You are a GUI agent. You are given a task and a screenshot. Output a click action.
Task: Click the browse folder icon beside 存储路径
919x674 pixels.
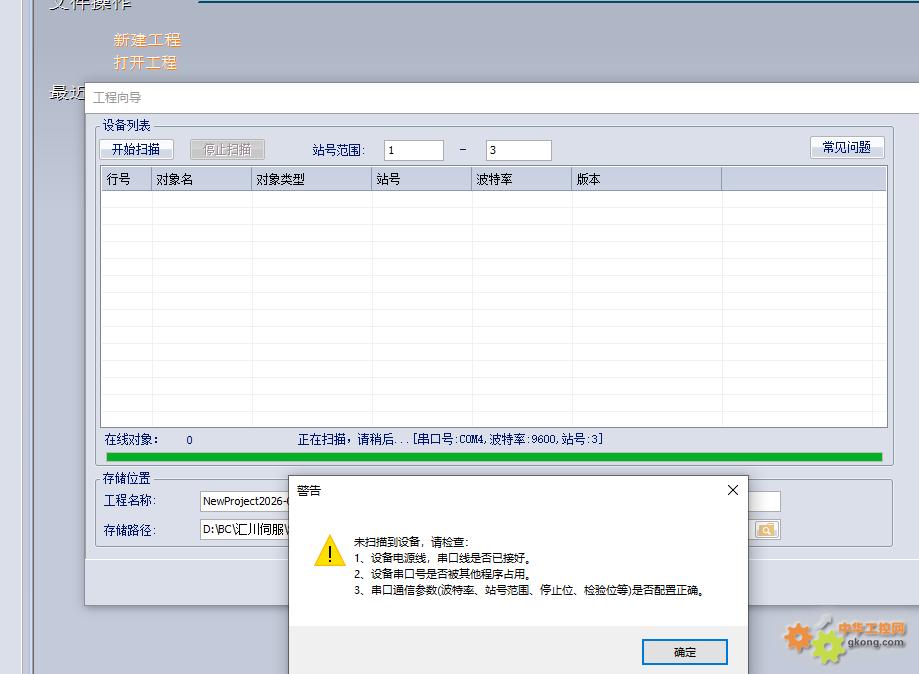767,530
